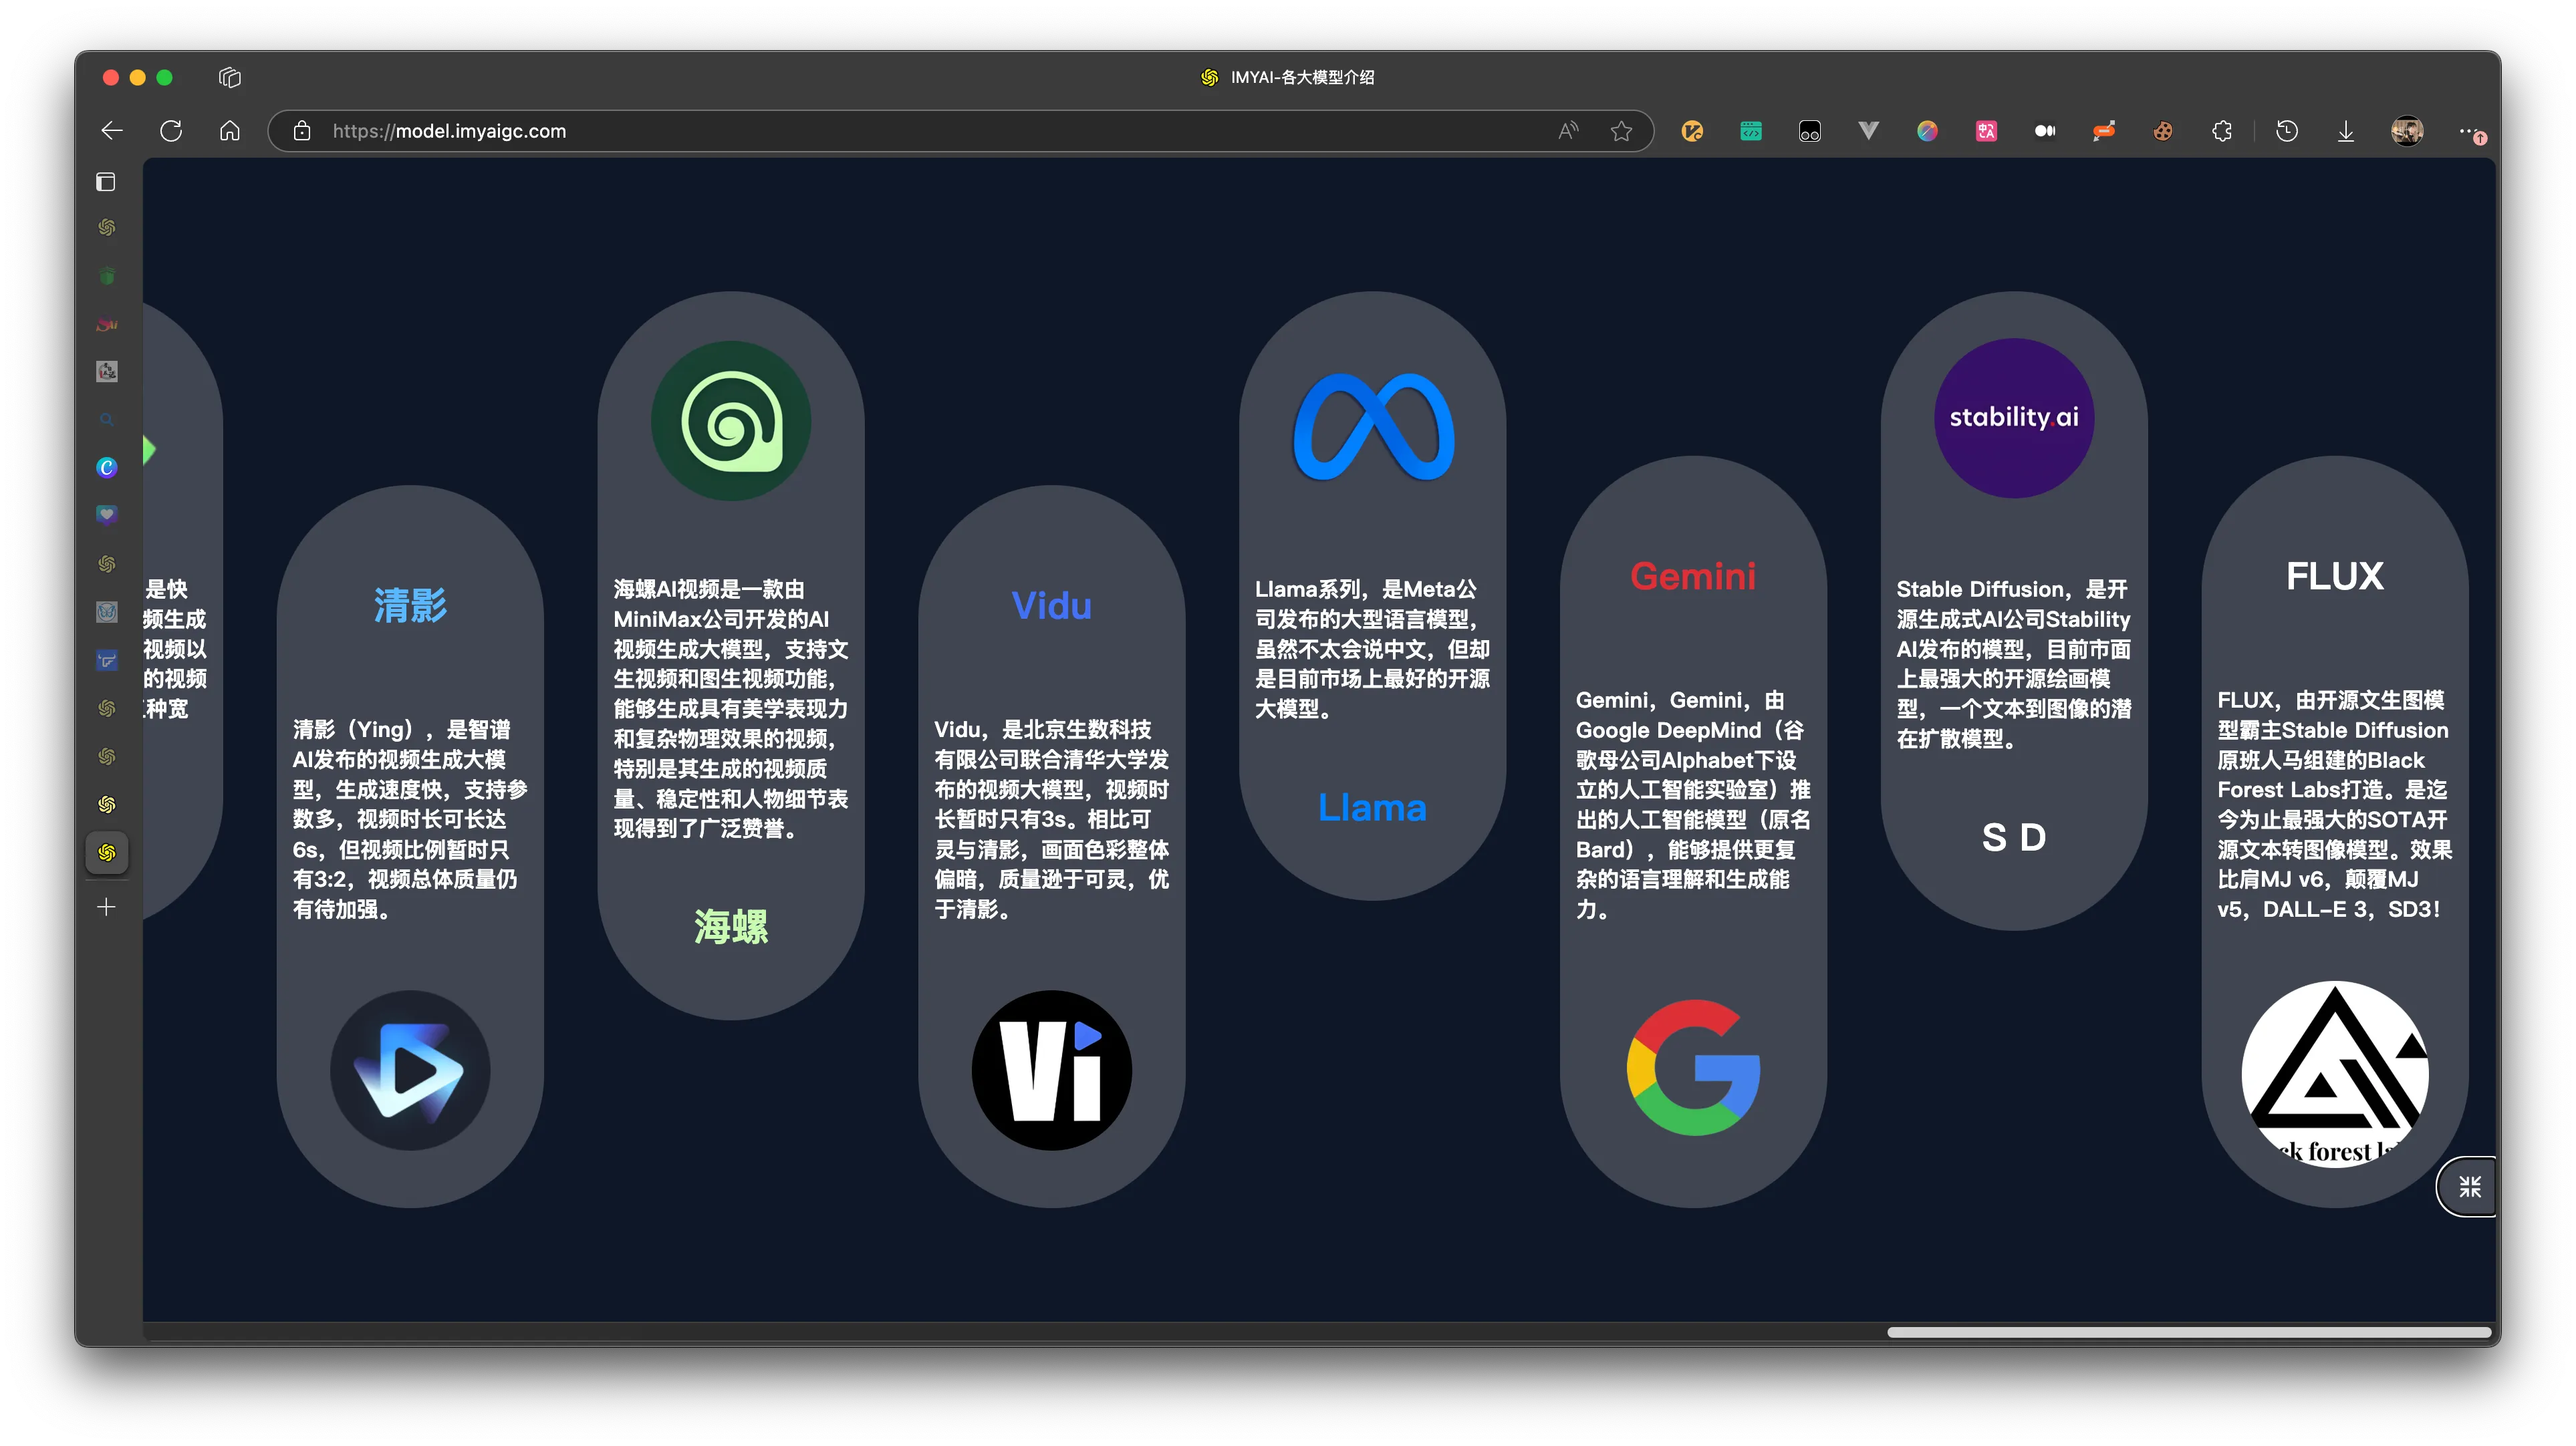Click the red Gemini title
This screenshot has width=2576, height=1446.
pyautogui.click(x=1693, y=576)
